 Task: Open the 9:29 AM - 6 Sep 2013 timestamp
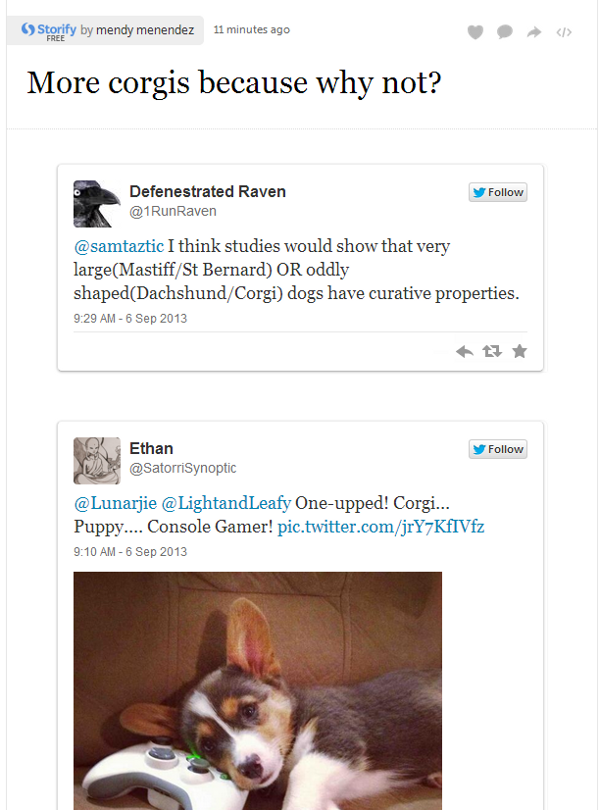130,318
